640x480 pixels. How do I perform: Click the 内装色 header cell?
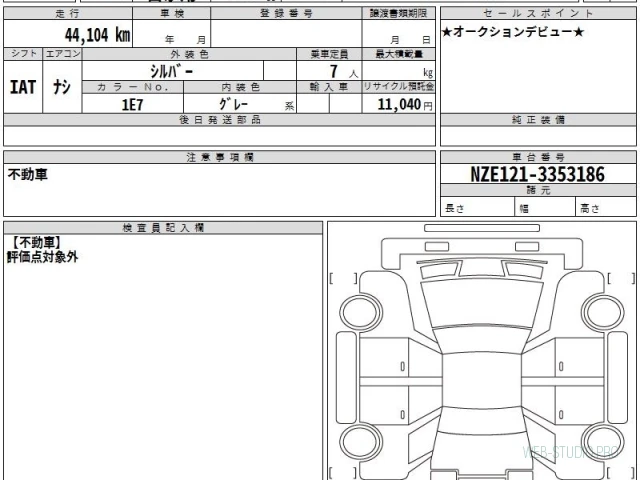coord(240,87)
